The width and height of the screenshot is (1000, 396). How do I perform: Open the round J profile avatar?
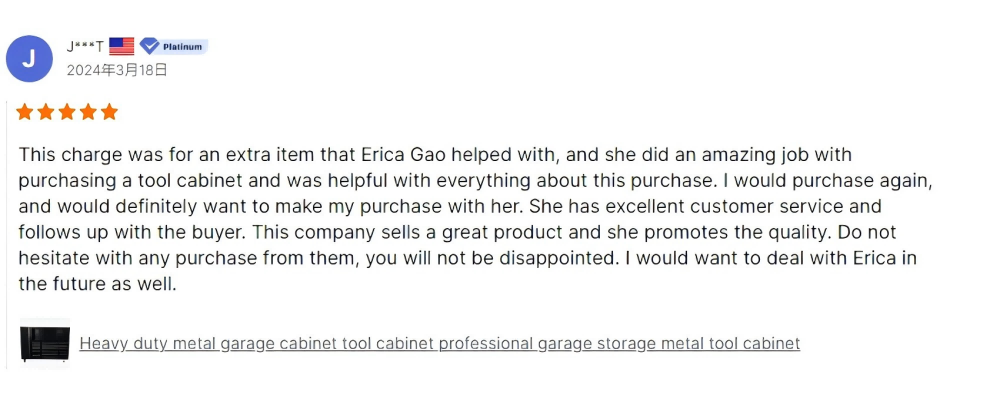pyautogui.click(x=29, y=59)
